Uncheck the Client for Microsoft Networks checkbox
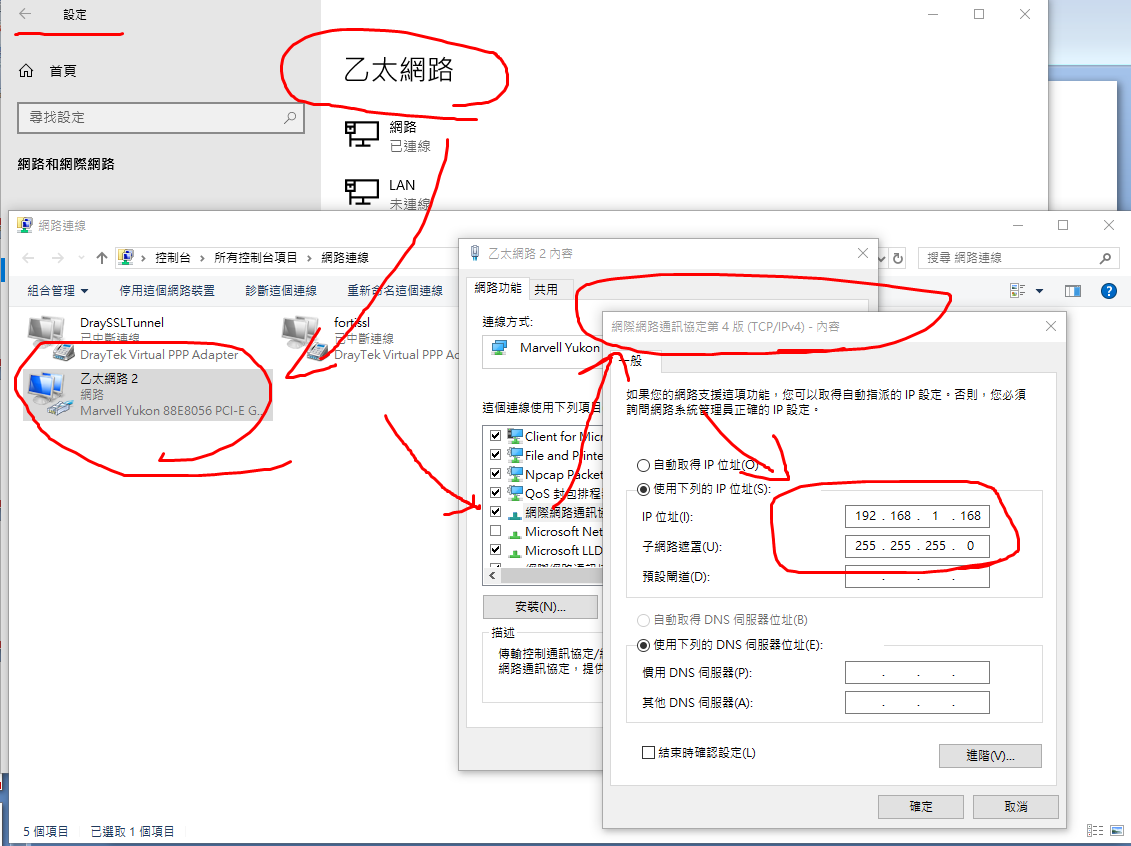The width and height of the screenshot is (1131, 846). (495, 436)
